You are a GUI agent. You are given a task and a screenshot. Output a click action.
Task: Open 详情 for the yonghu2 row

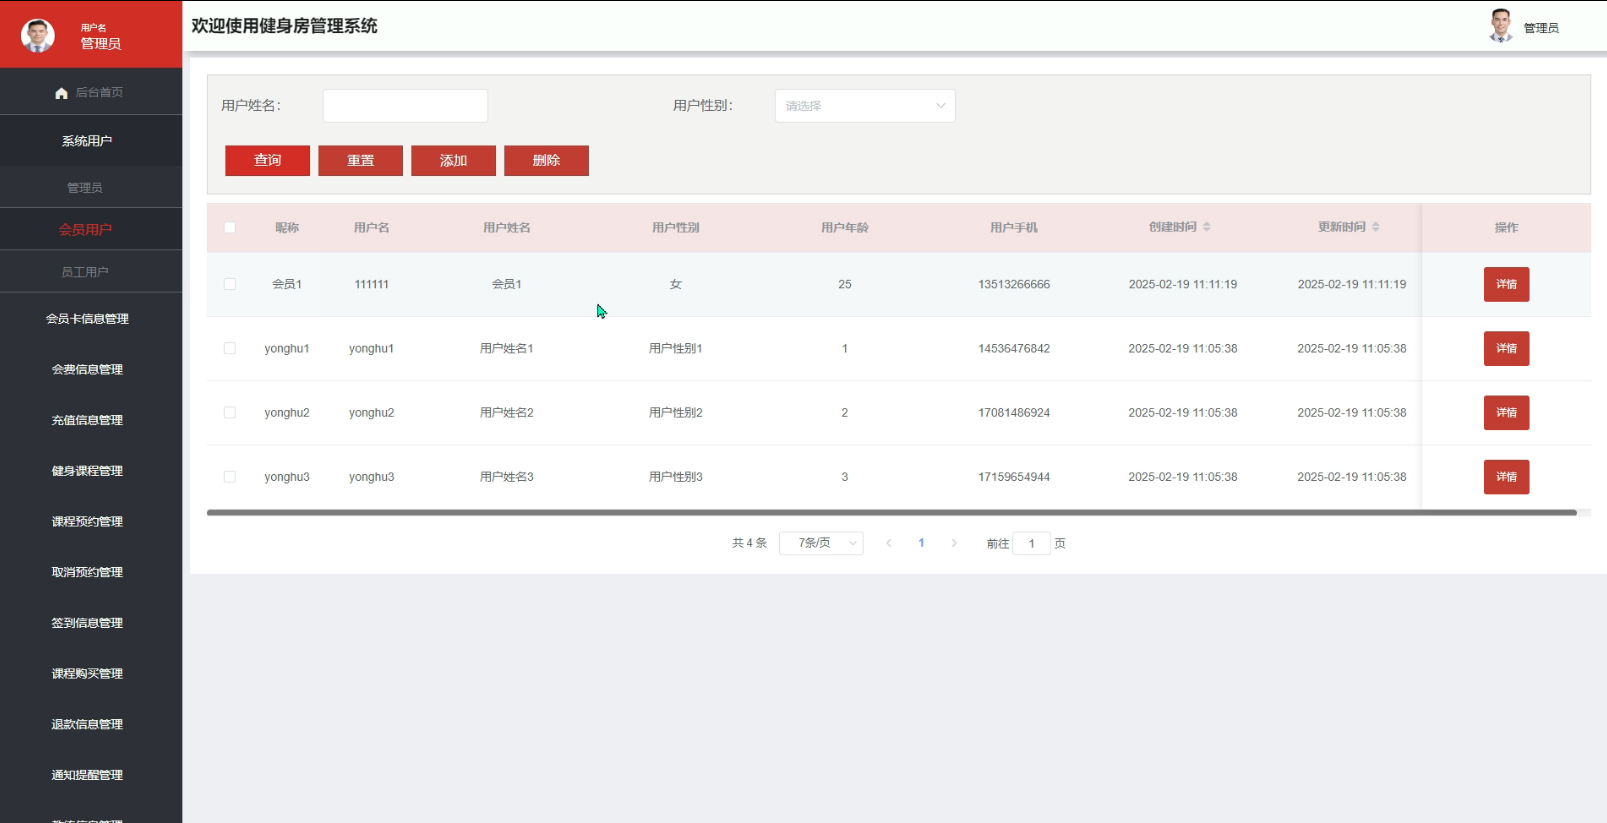(x=1506, y=412)
